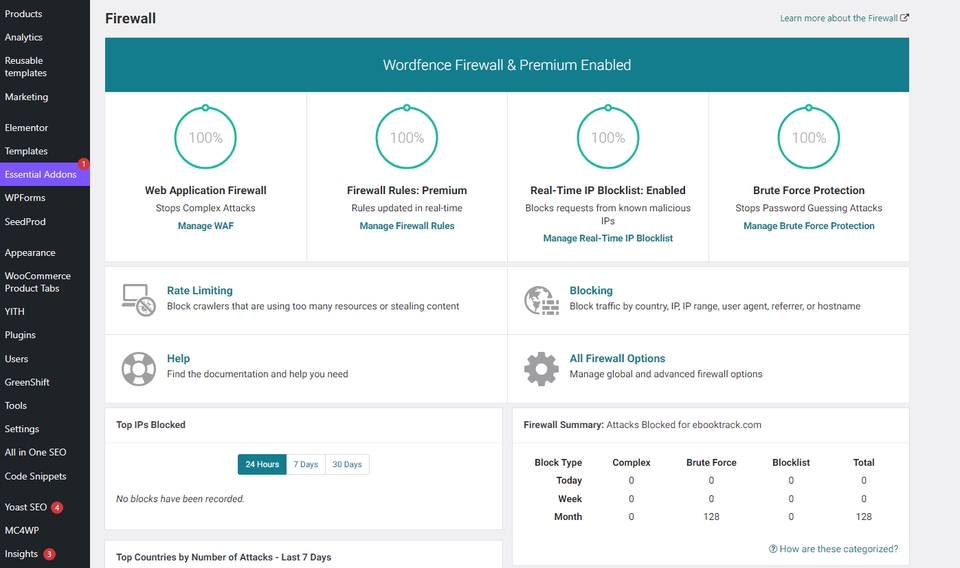This screenshot has width=960, height=568.
Task: Click the Wordfence Firewall & Premium Enabled banner
Action: click(507, 65)
